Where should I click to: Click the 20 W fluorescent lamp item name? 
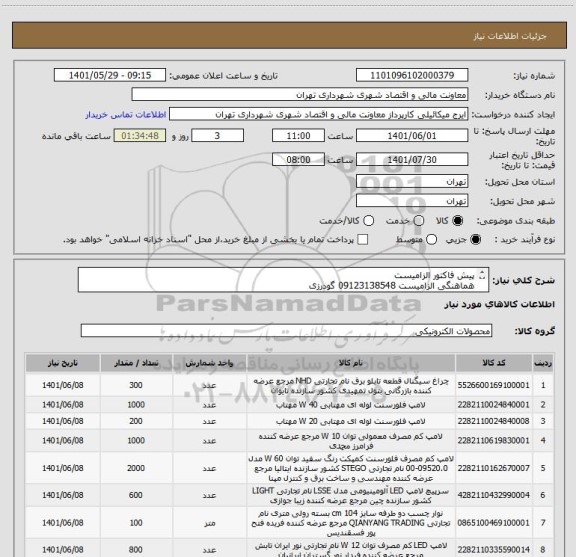pos(351,421)
